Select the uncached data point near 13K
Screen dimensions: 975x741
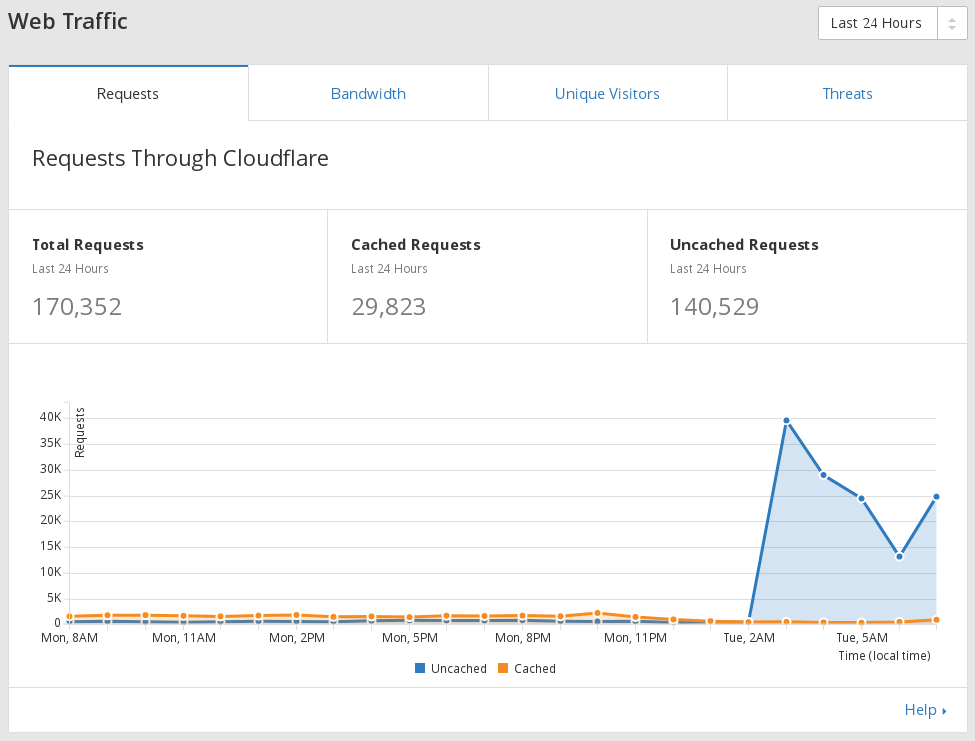click(899, 556)
